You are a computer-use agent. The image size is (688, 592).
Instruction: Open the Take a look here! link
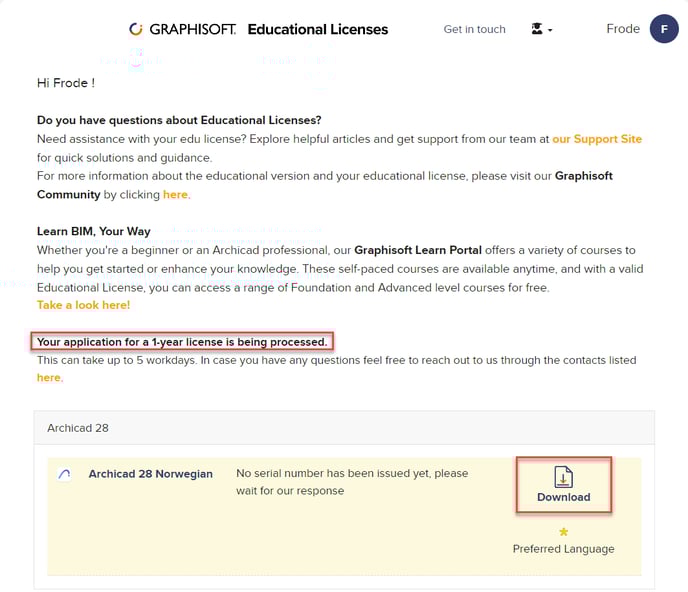tap(83, 305)
